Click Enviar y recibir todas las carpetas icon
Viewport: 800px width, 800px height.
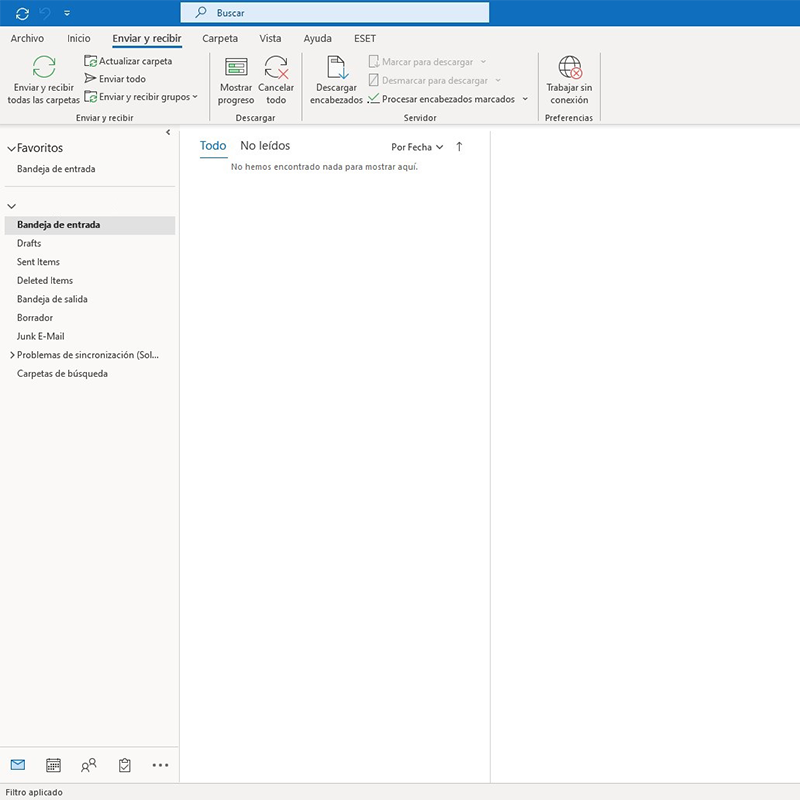pyautogui.click(x=44, y=68)
